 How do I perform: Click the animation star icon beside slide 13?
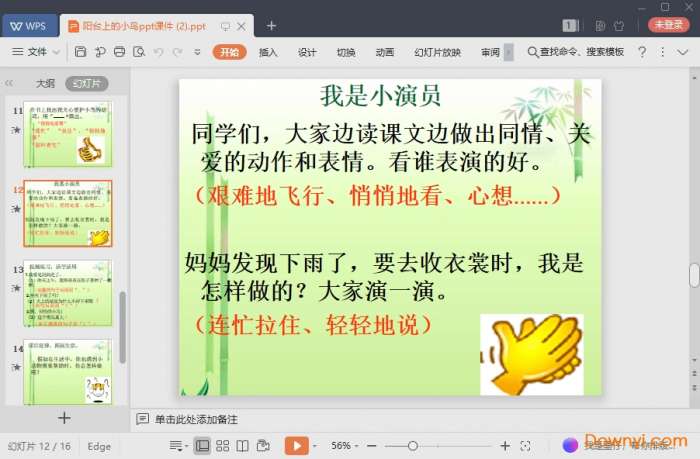[16, 288]
